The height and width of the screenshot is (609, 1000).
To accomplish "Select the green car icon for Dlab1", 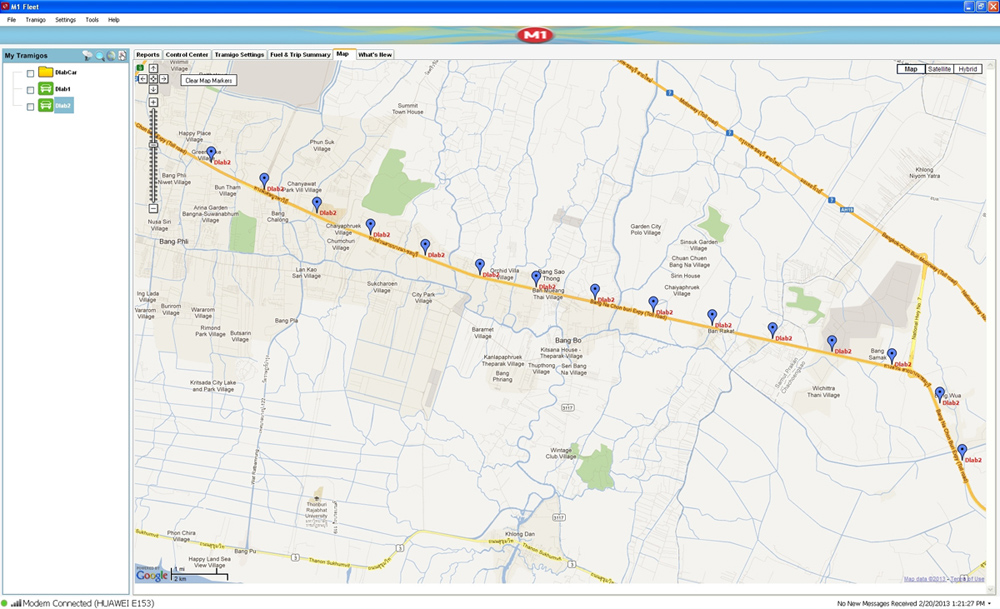I will [45, 89].
